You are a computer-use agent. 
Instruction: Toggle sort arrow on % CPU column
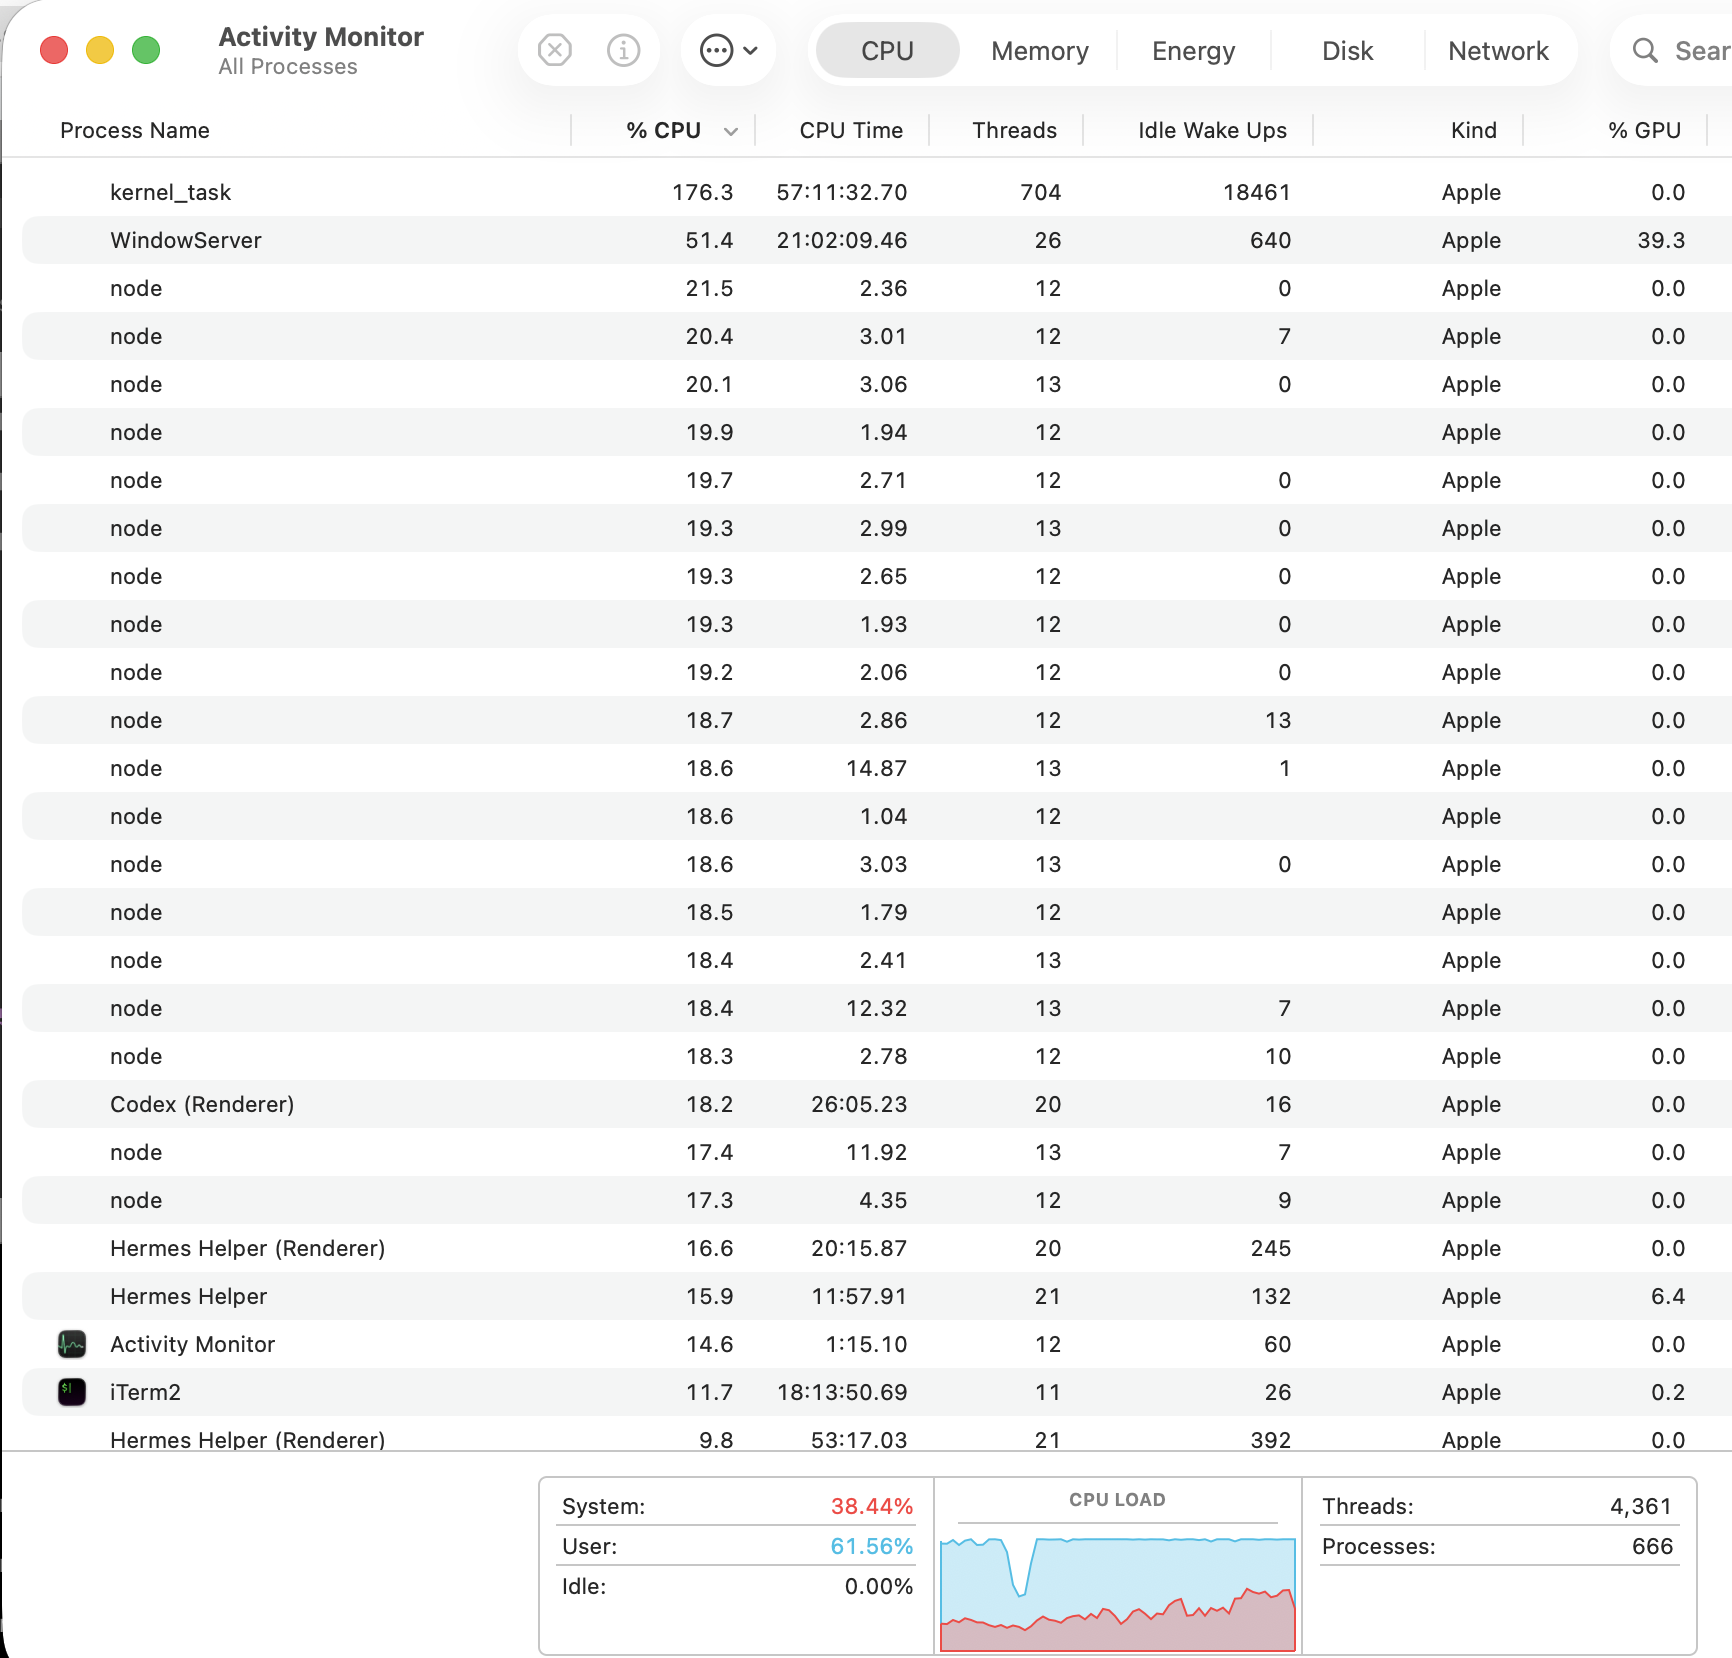(731, 131)
